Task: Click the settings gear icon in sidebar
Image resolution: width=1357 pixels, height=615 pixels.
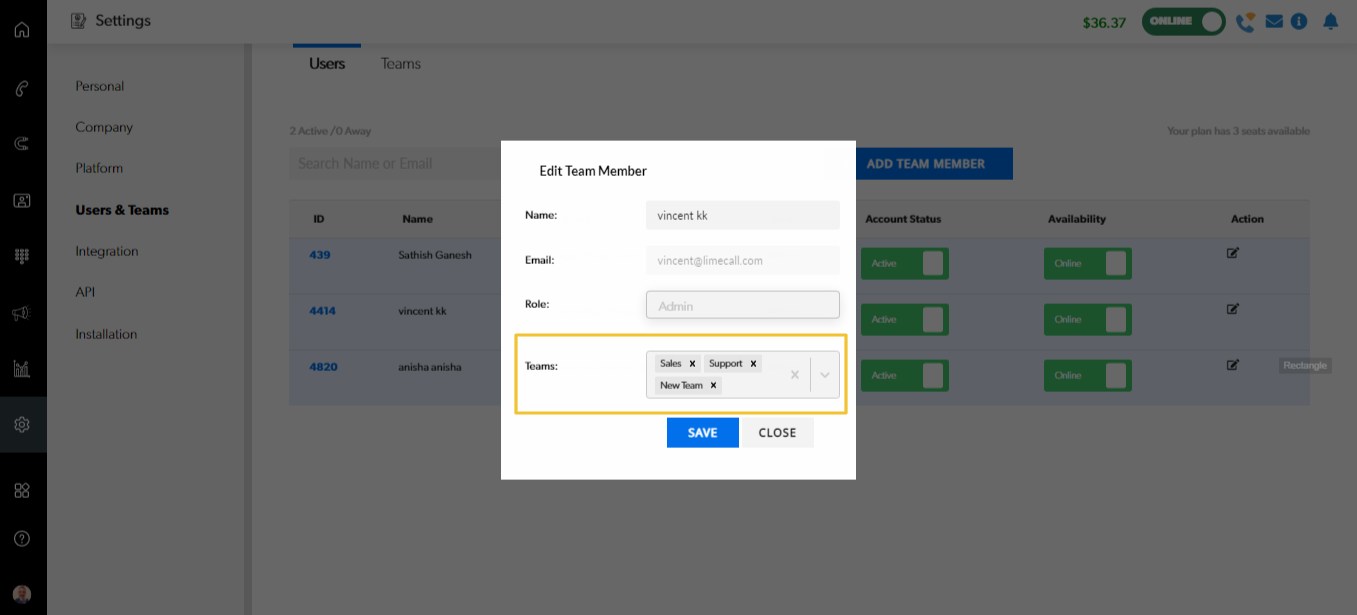Action: [x=22, y=424]
